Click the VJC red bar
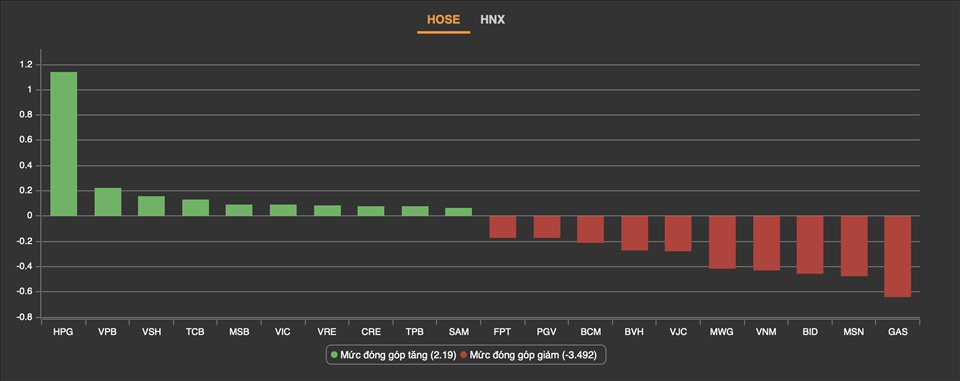This screenshot has width=960, height=381. [678, 233]
